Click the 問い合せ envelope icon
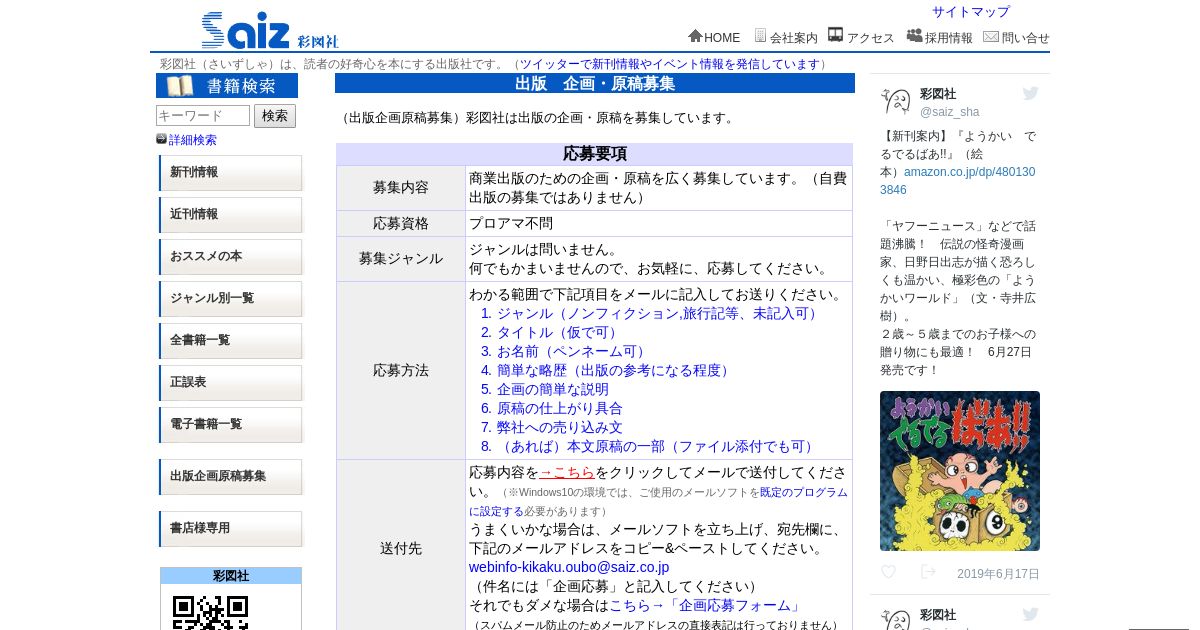This screenshot has height=630, width=1200. (991, 37)
